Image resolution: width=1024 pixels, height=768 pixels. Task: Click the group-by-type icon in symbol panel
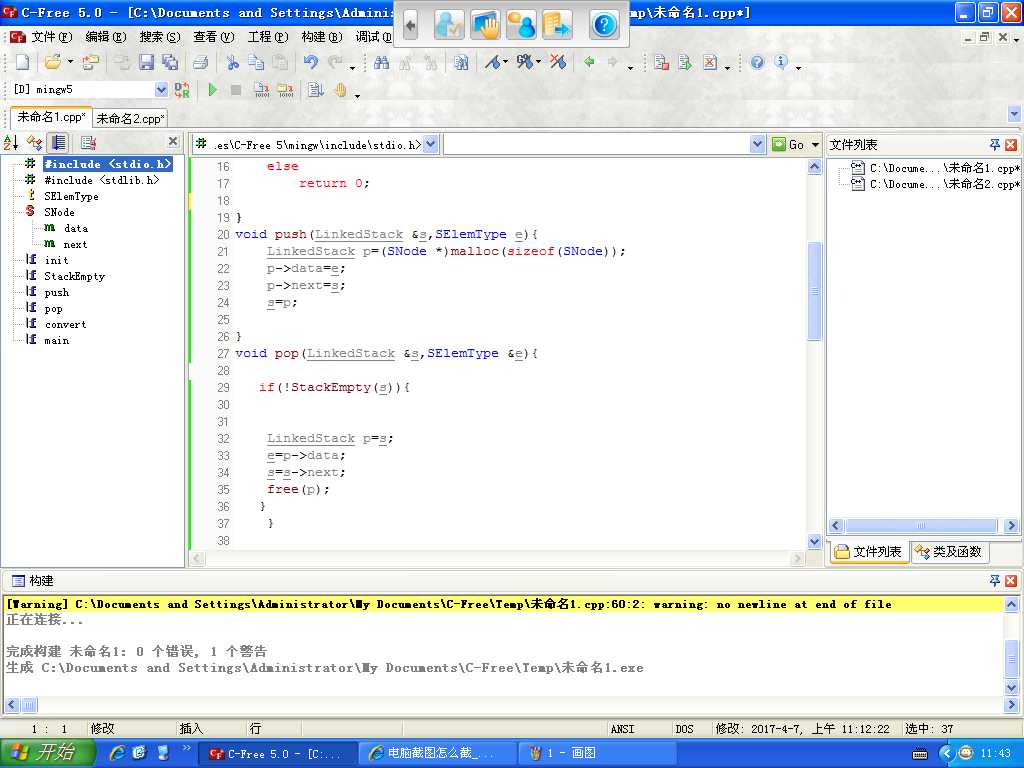pyautogui.click(x=34, y=142)
